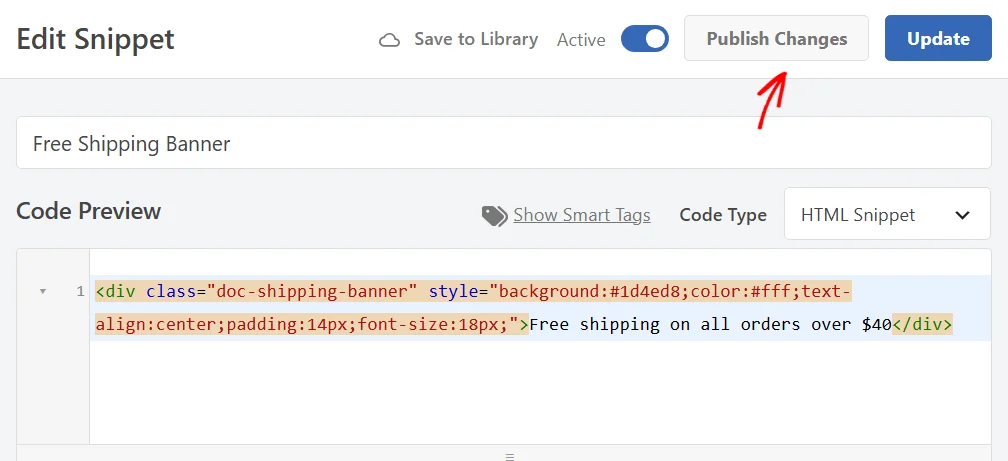Click the cloud icon beside Save to Library
The height and width of the screenshot is (461, 1008).
389,41
